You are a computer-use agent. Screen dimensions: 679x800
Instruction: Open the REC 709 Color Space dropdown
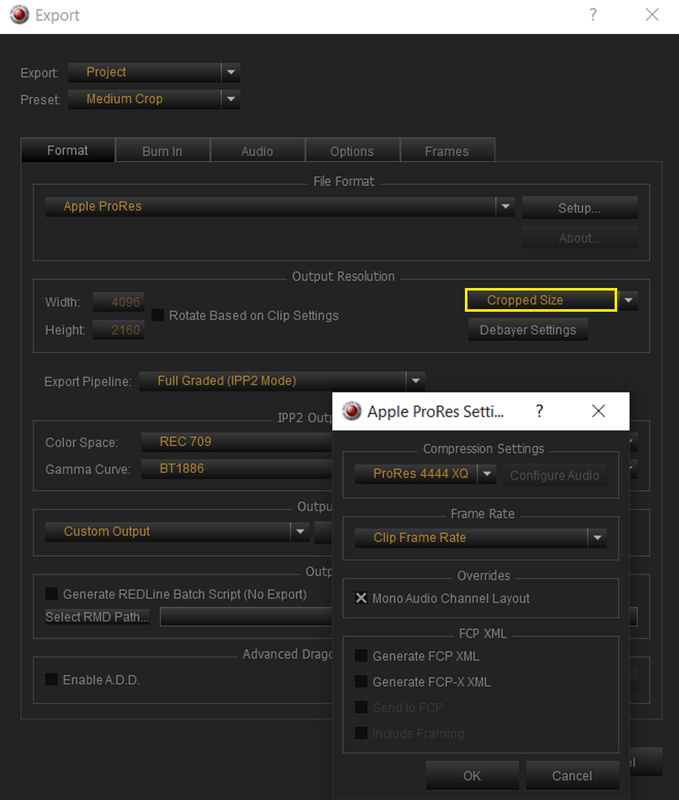[237, 442]
